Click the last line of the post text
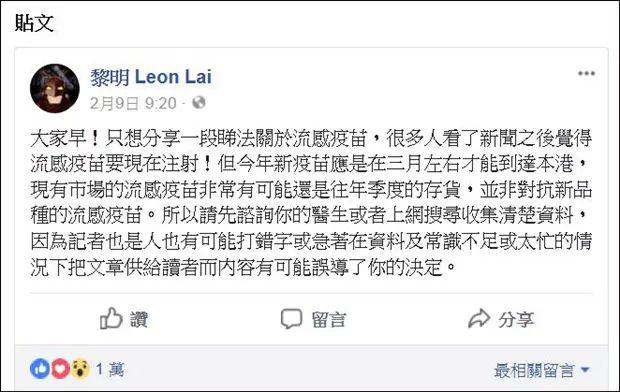The height and width of the screenshot is (392, 620). [x=243, y=268]
